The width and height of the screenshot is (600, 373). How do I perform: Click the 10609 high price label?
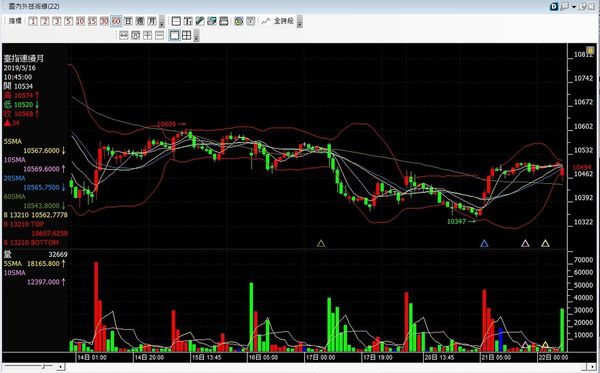[166, 124]
